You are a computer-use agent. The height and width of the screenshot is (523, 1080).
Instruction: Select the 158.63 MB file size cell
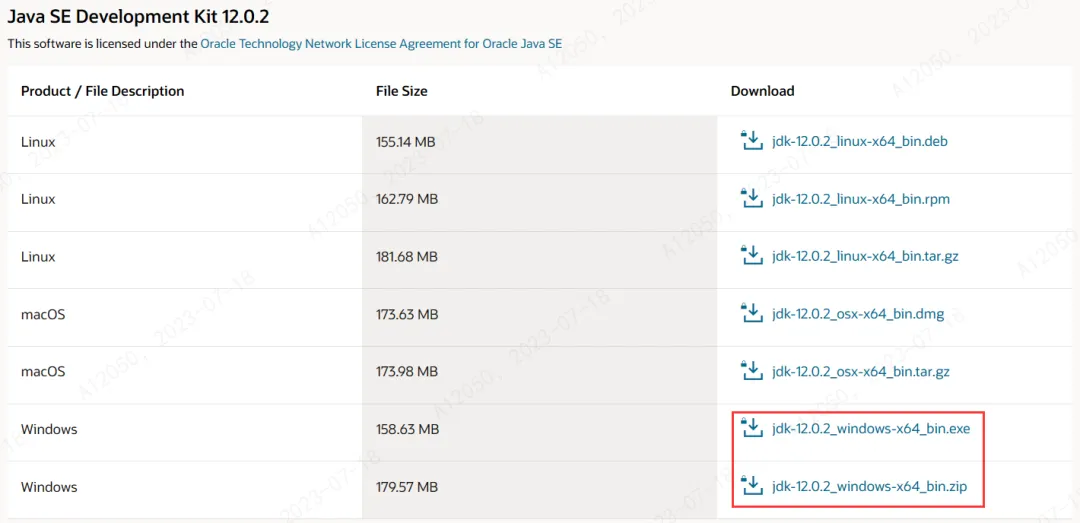tap(539, 430)
